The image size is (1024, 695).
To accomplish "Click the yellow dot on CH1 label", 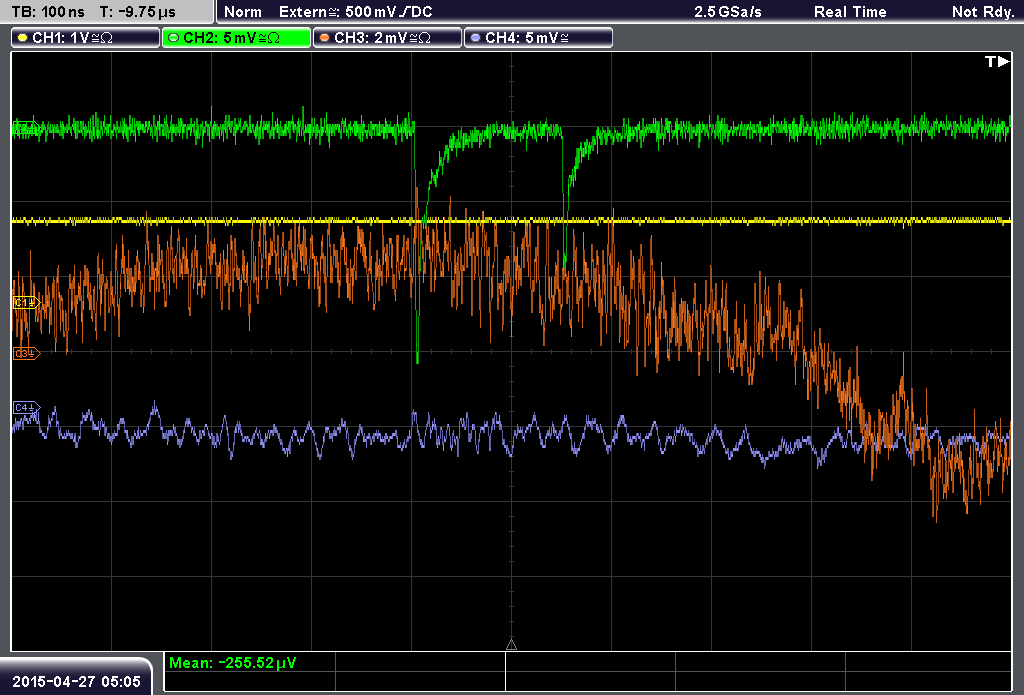I will coord(22,38).
